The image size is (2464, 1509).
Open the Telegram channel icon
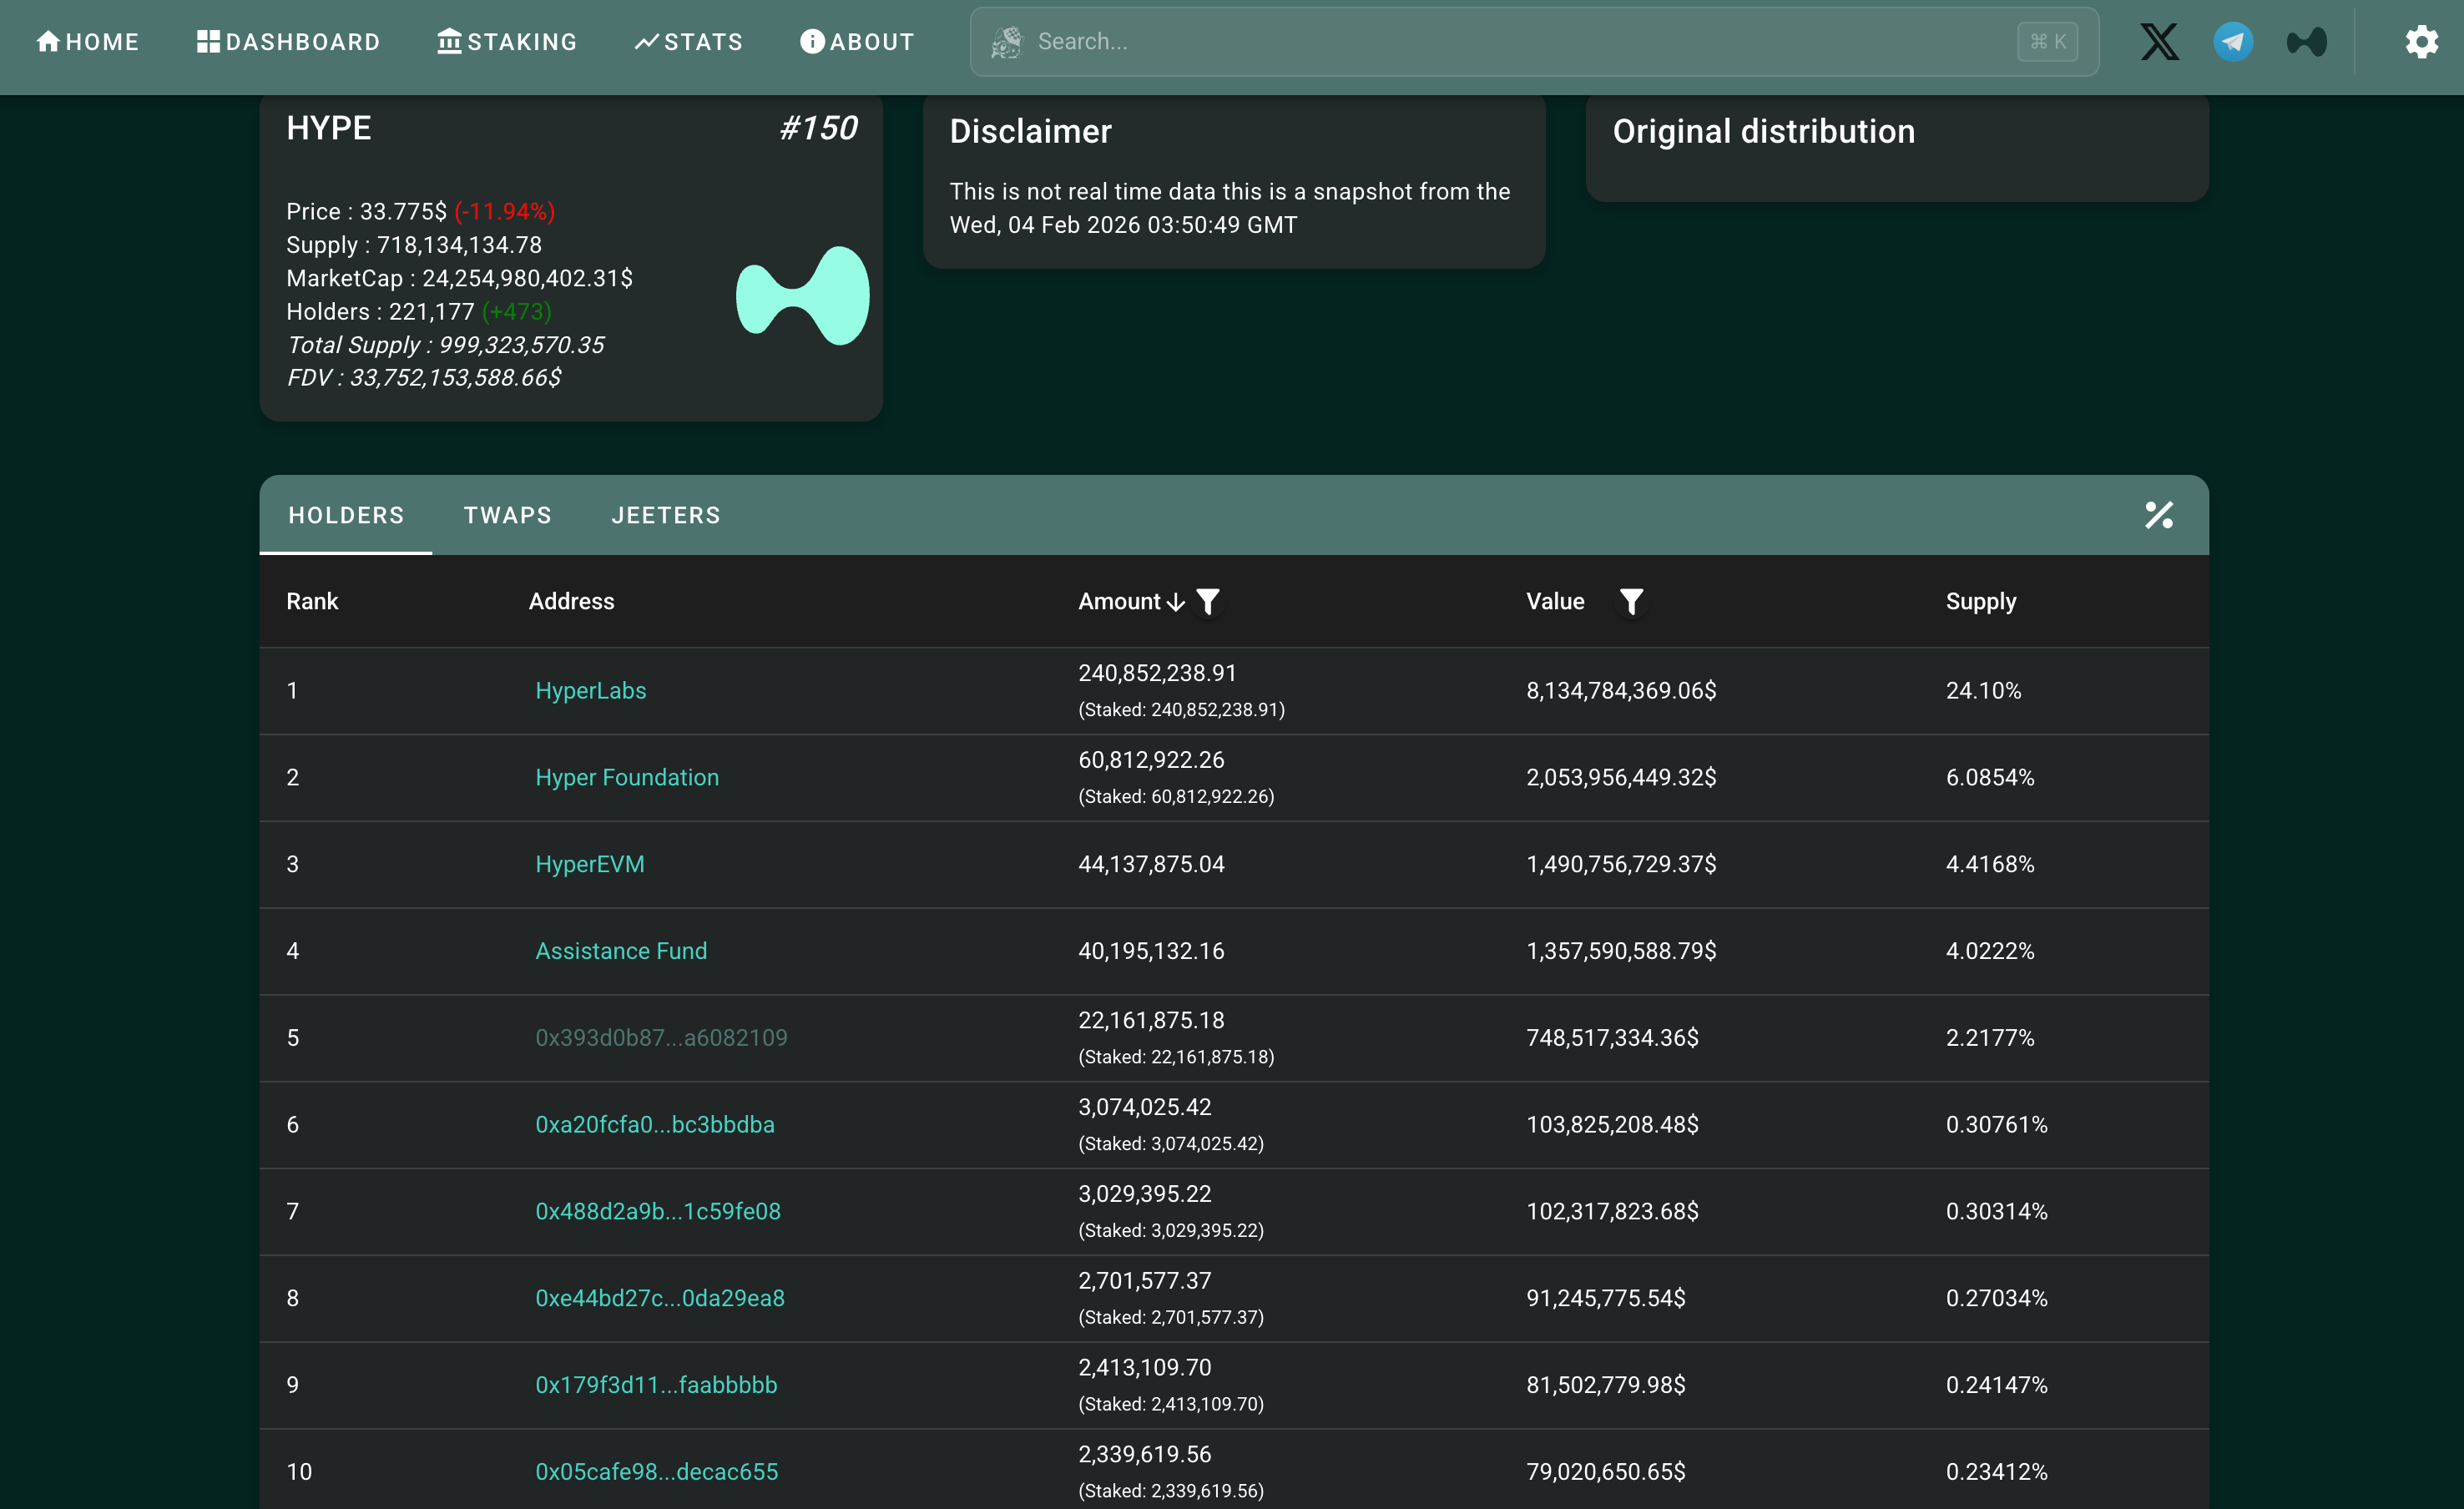(2233, 42)
